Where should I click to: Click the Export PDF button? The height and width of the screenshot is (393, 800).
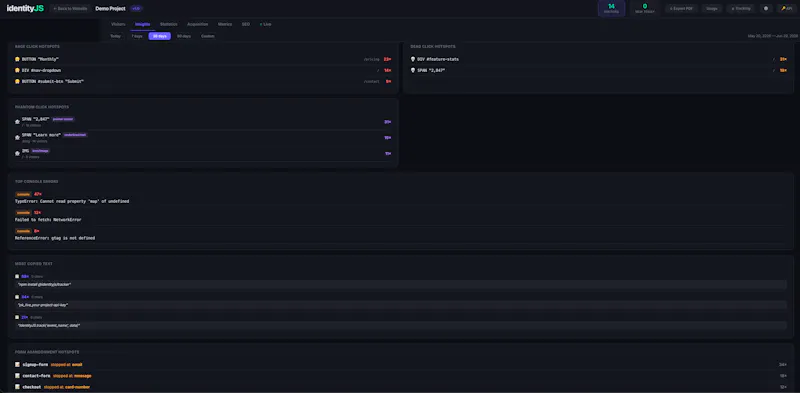tap(681, 9)
